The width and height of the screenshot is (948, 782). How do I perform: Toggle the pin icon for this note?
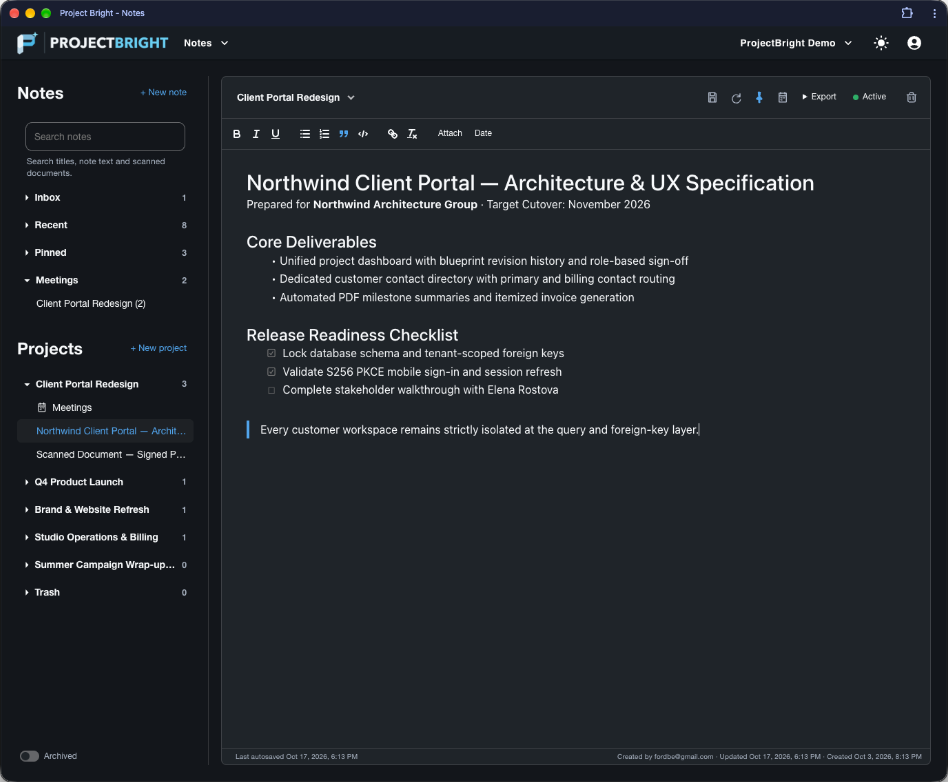click(x=759, y=97)
